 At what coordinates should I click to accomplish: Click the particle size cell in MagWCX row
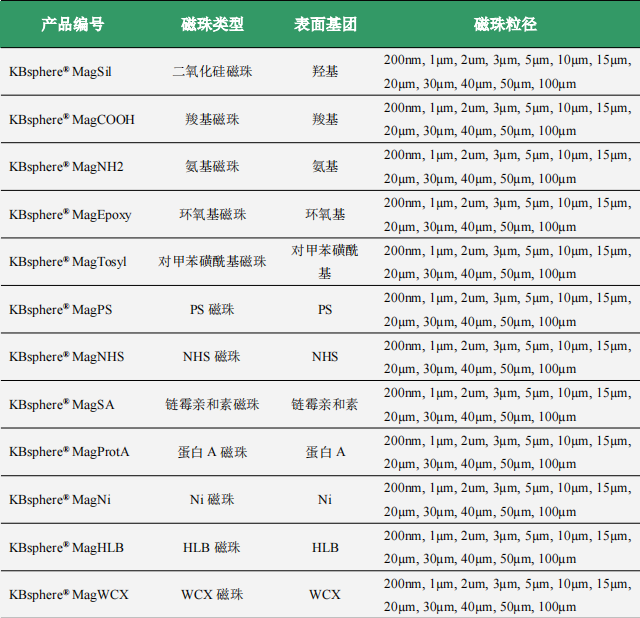click(507, 595)
